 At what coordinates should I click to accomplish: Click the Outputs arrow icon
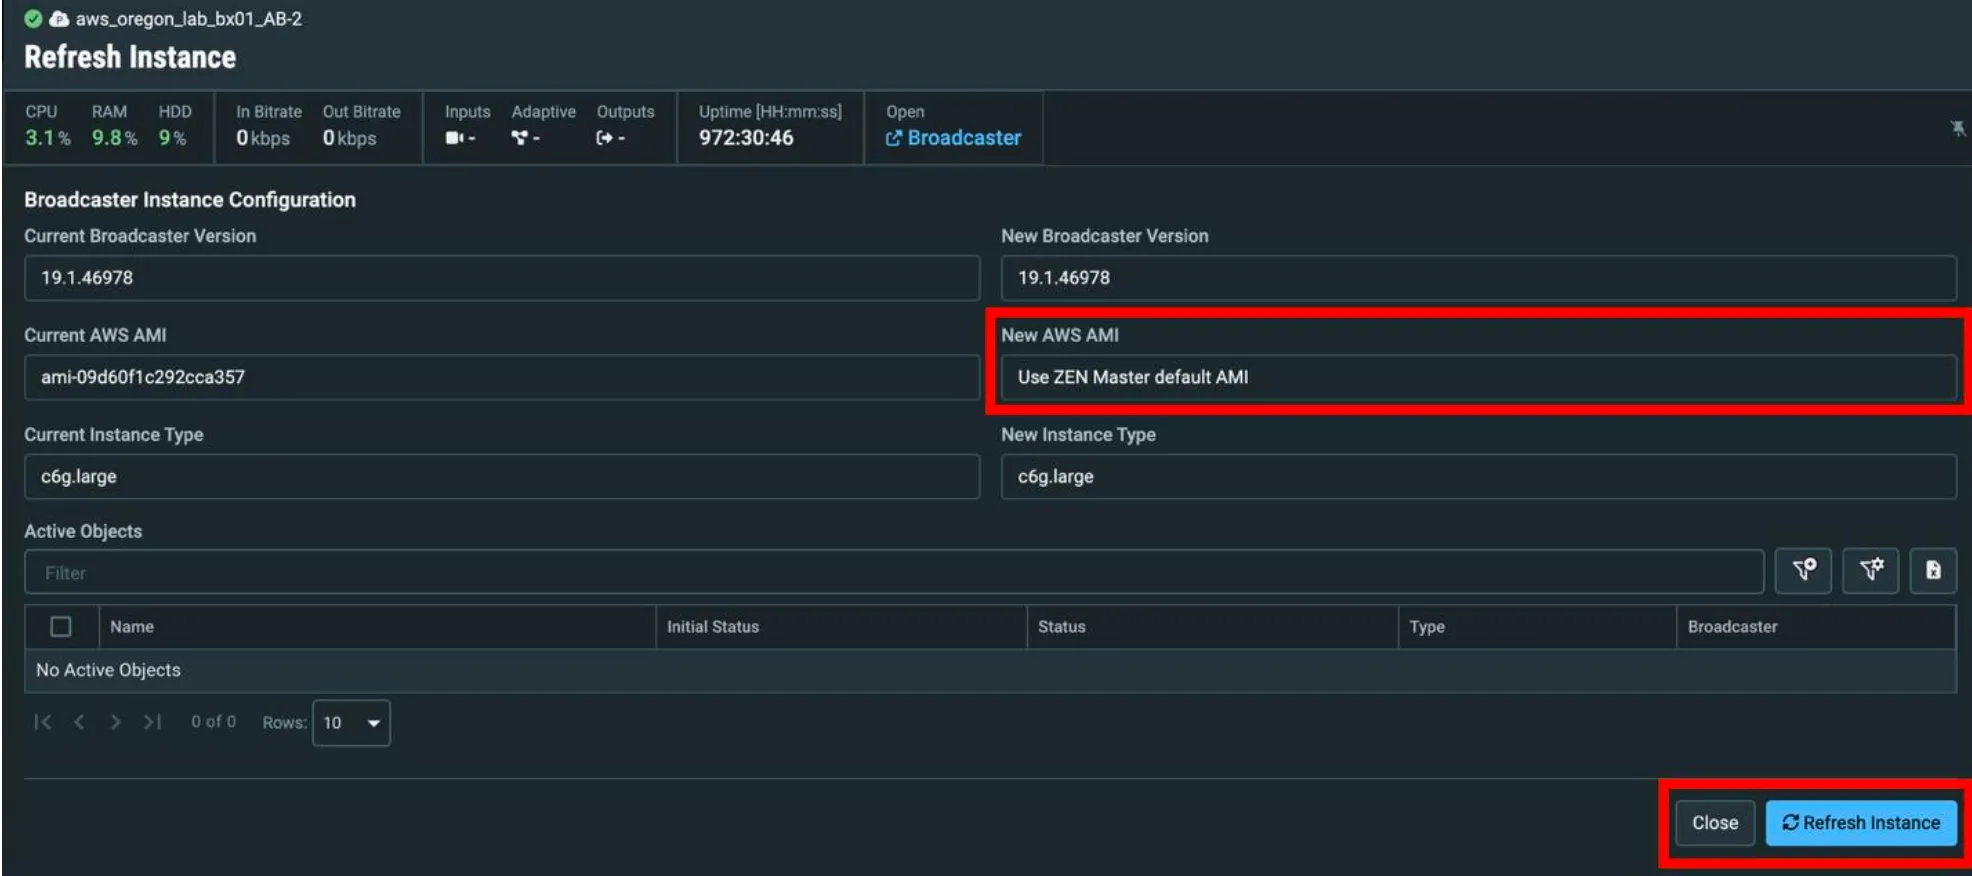tap(604, 138)
